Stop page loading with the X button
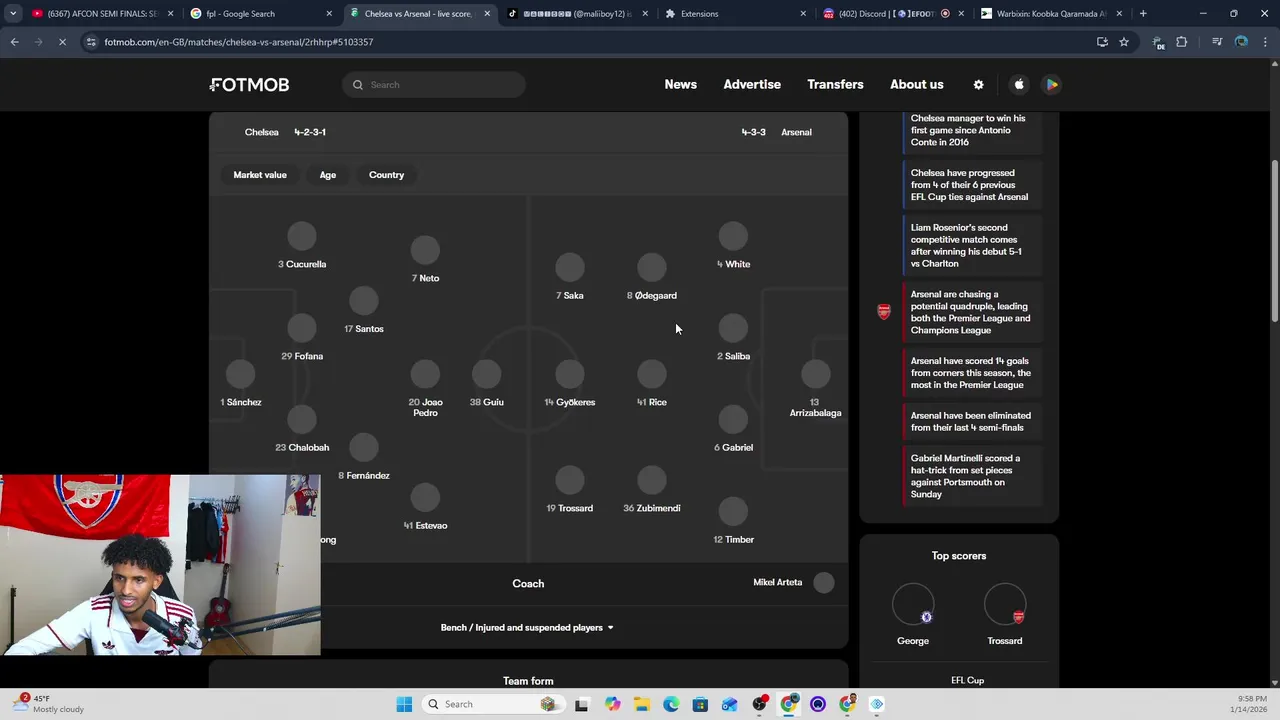This screenshot has height=720, width=1280. coord(63,42)
